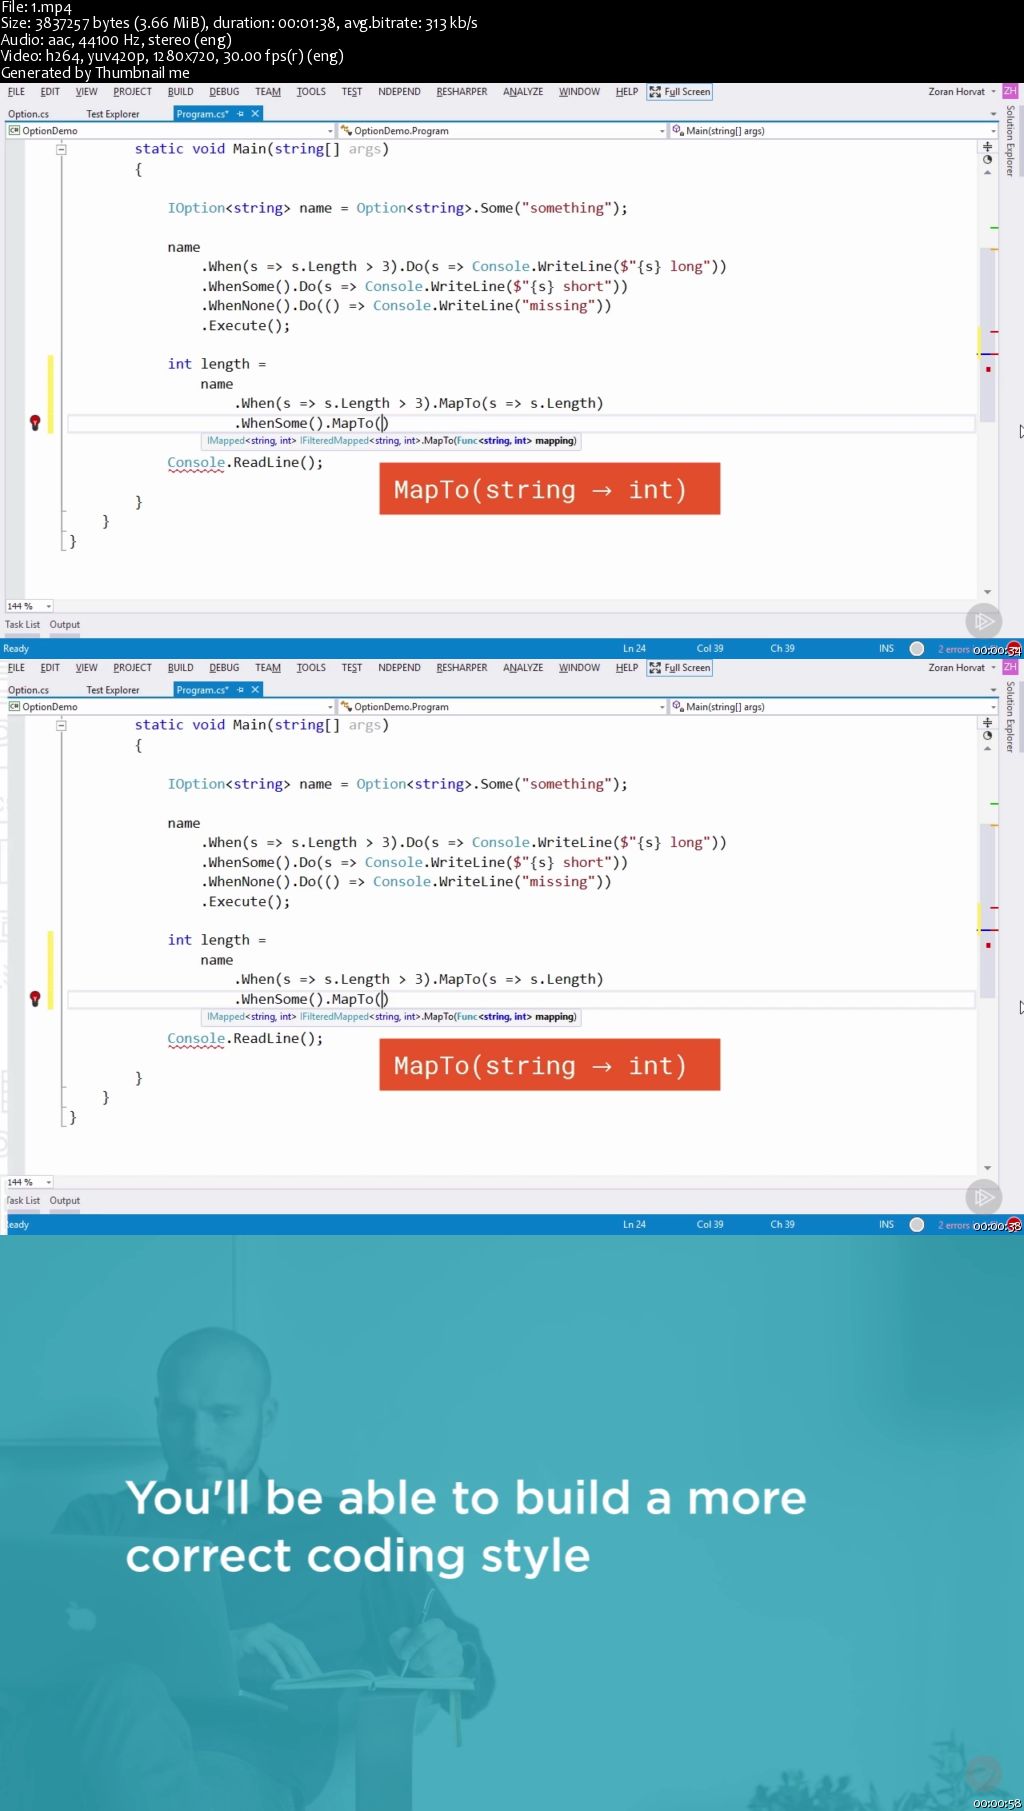Open TOOLS menu in lower frame
The height and width of the screenshot is (1811, 1024).
(311, 668)
